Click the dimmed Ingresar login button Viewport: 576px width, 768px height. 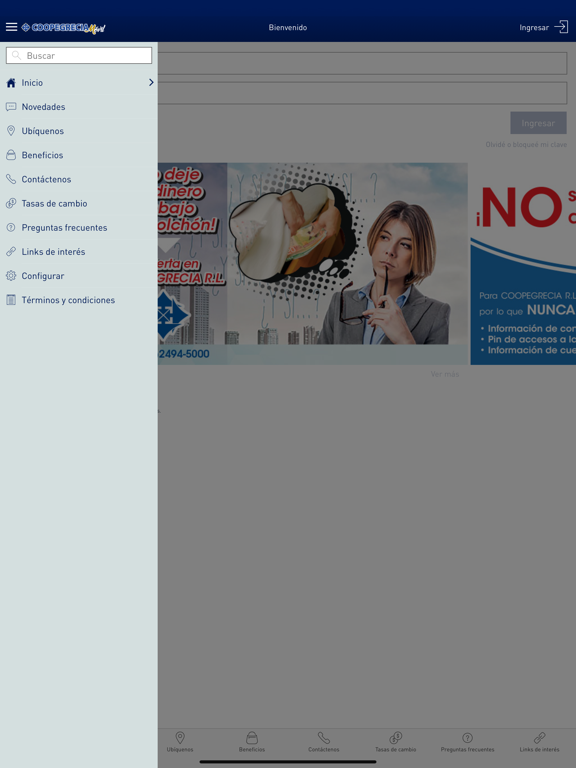(538, 123)
